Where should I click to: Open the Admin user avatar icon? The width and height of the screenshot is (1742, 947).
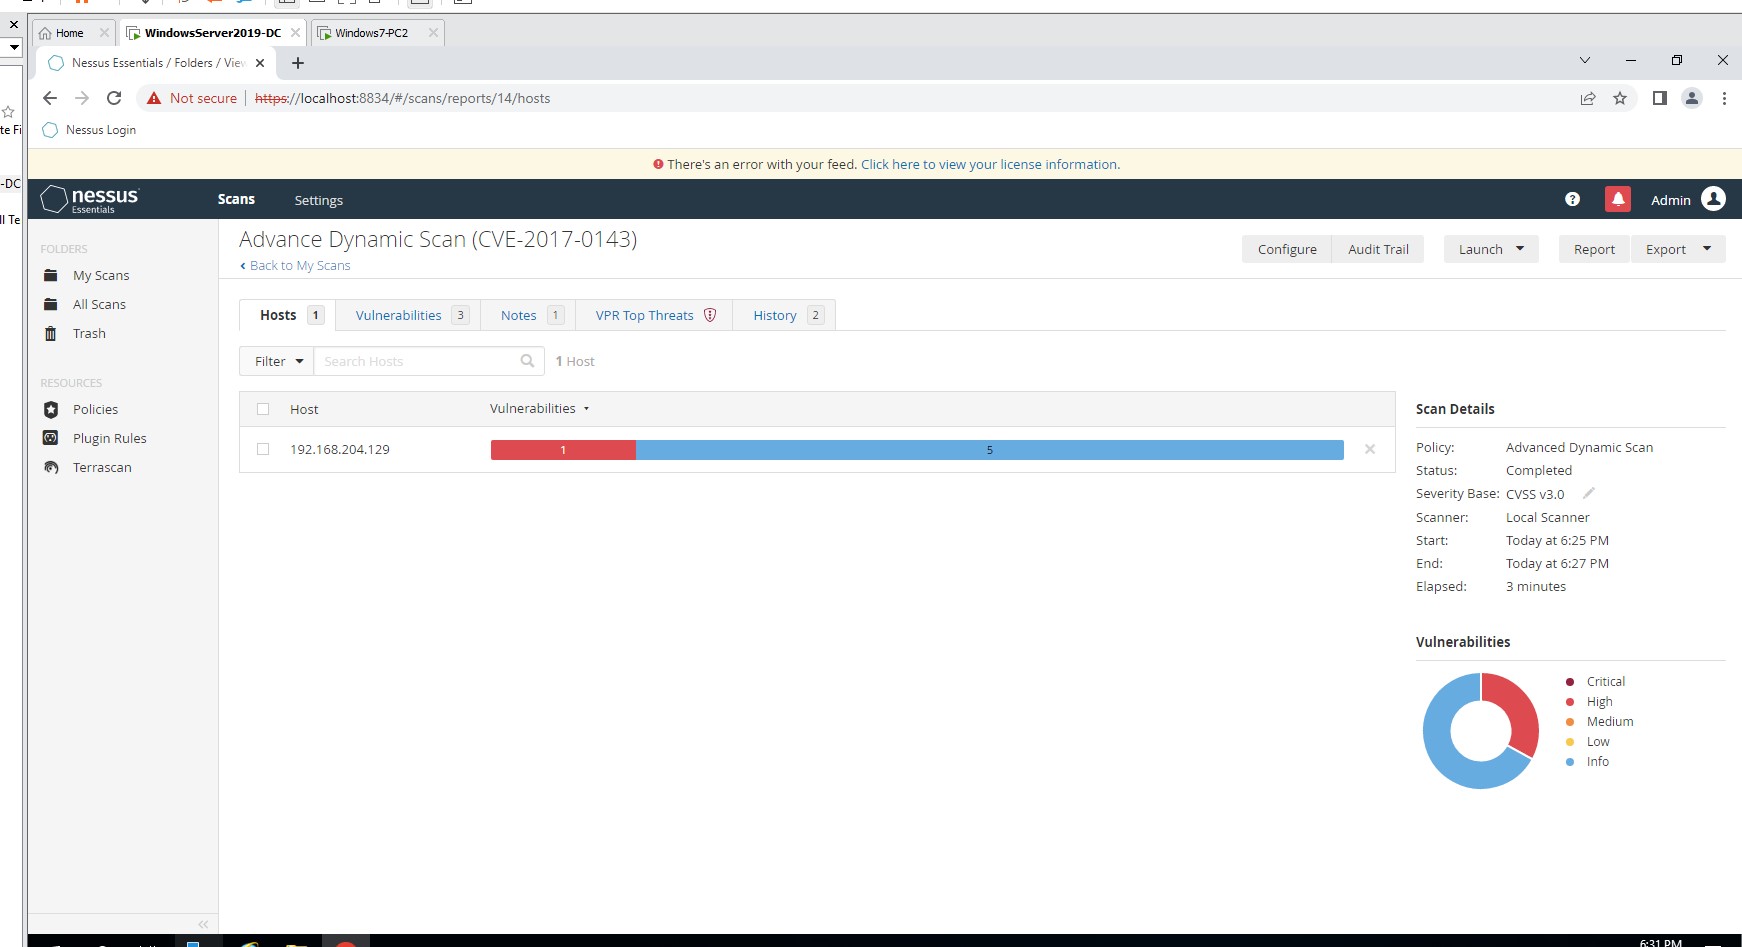tap(1713, 199)
